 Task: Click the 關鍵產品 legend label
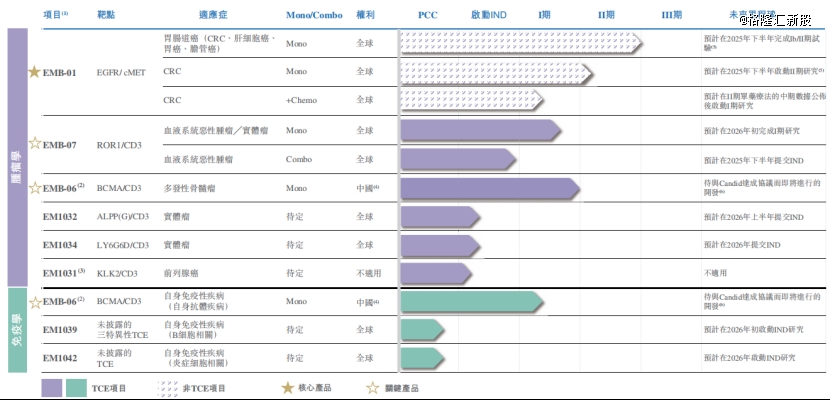[x=401, y=388]
